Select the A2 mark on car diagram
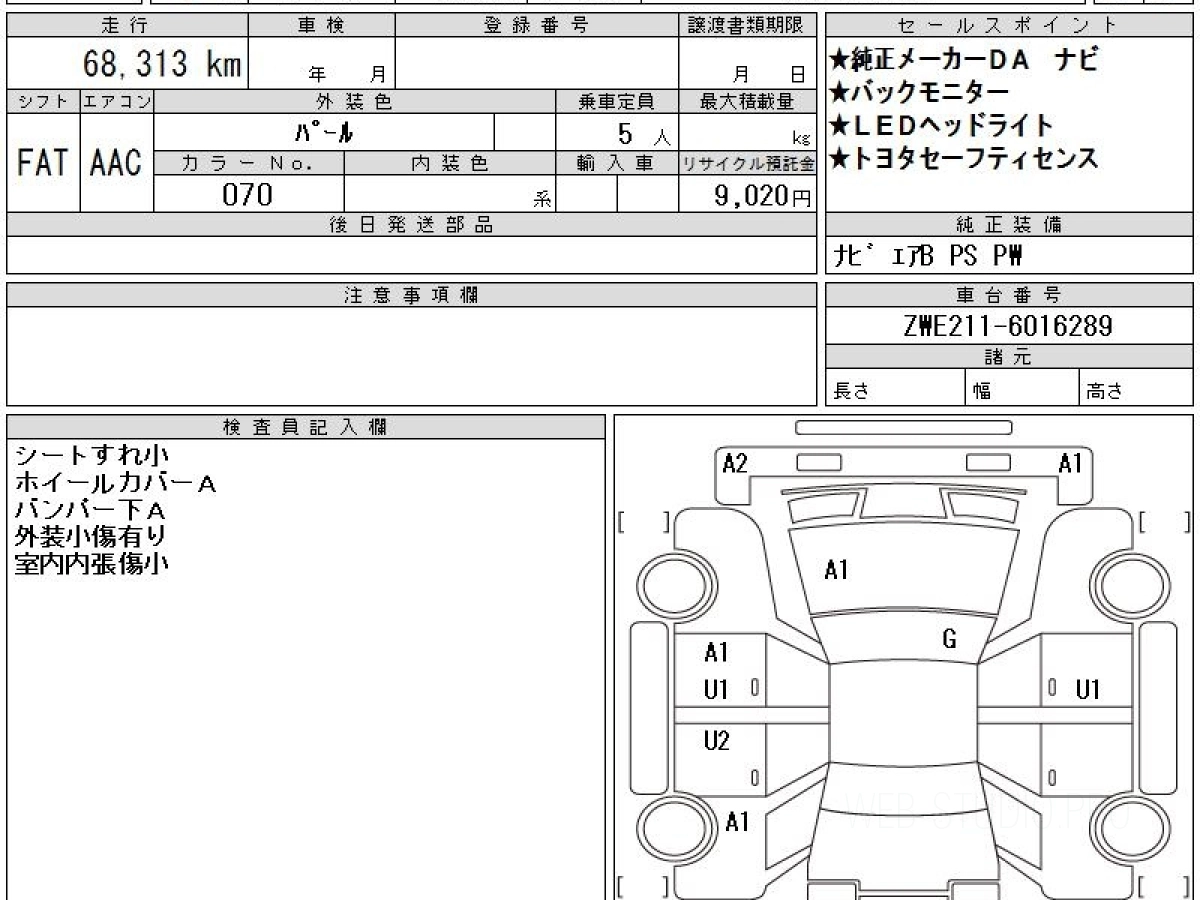The width and height of the screenshot is (1200, 900). point(735,463)
